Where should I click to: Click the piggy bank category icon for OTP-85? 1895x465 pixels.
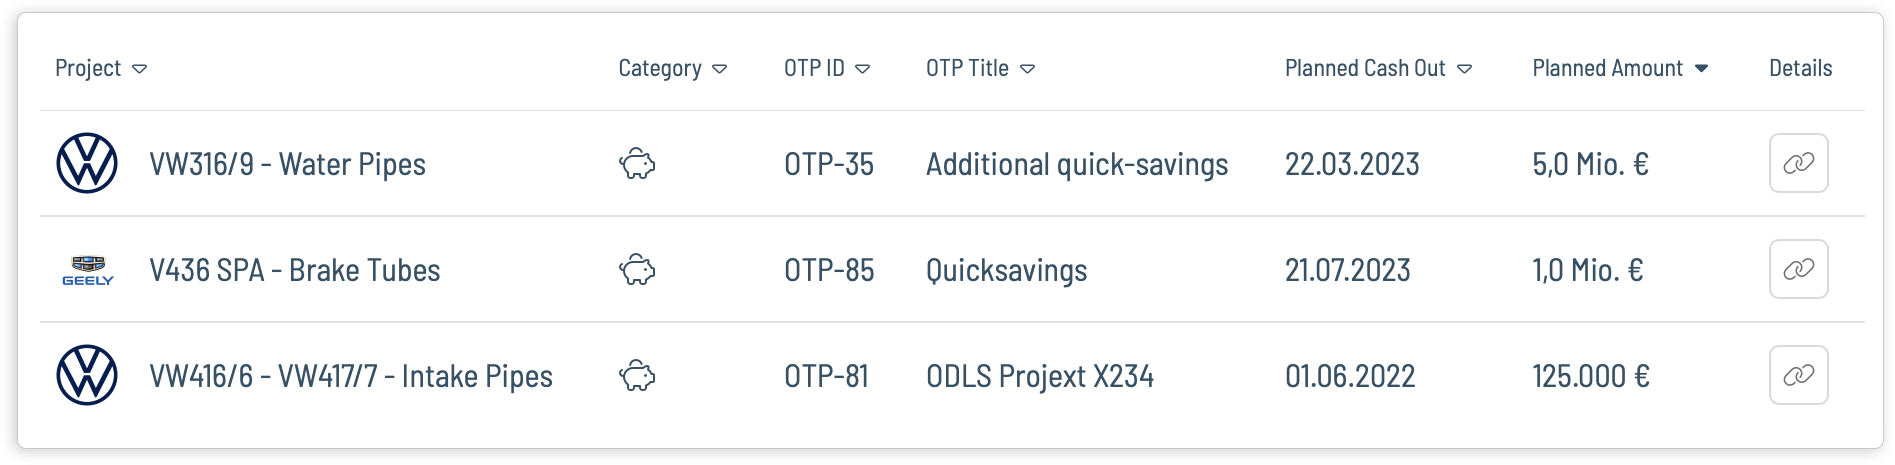pos(637,270)
